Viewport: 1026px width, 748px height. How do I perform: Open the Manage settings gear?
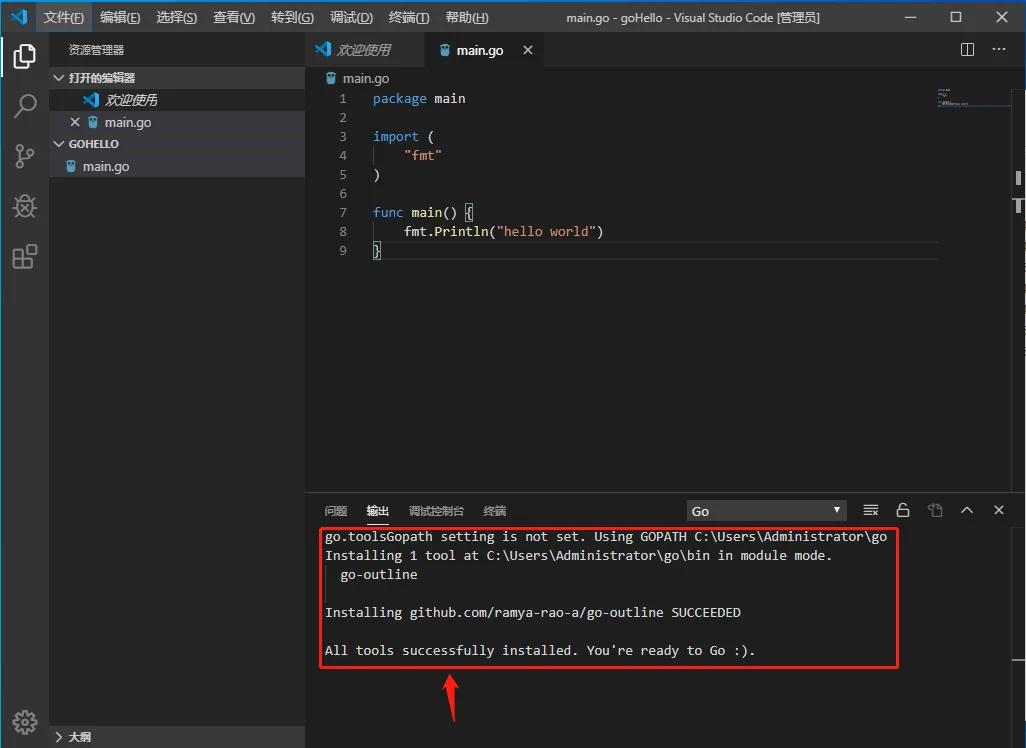(x=24, y=722)
